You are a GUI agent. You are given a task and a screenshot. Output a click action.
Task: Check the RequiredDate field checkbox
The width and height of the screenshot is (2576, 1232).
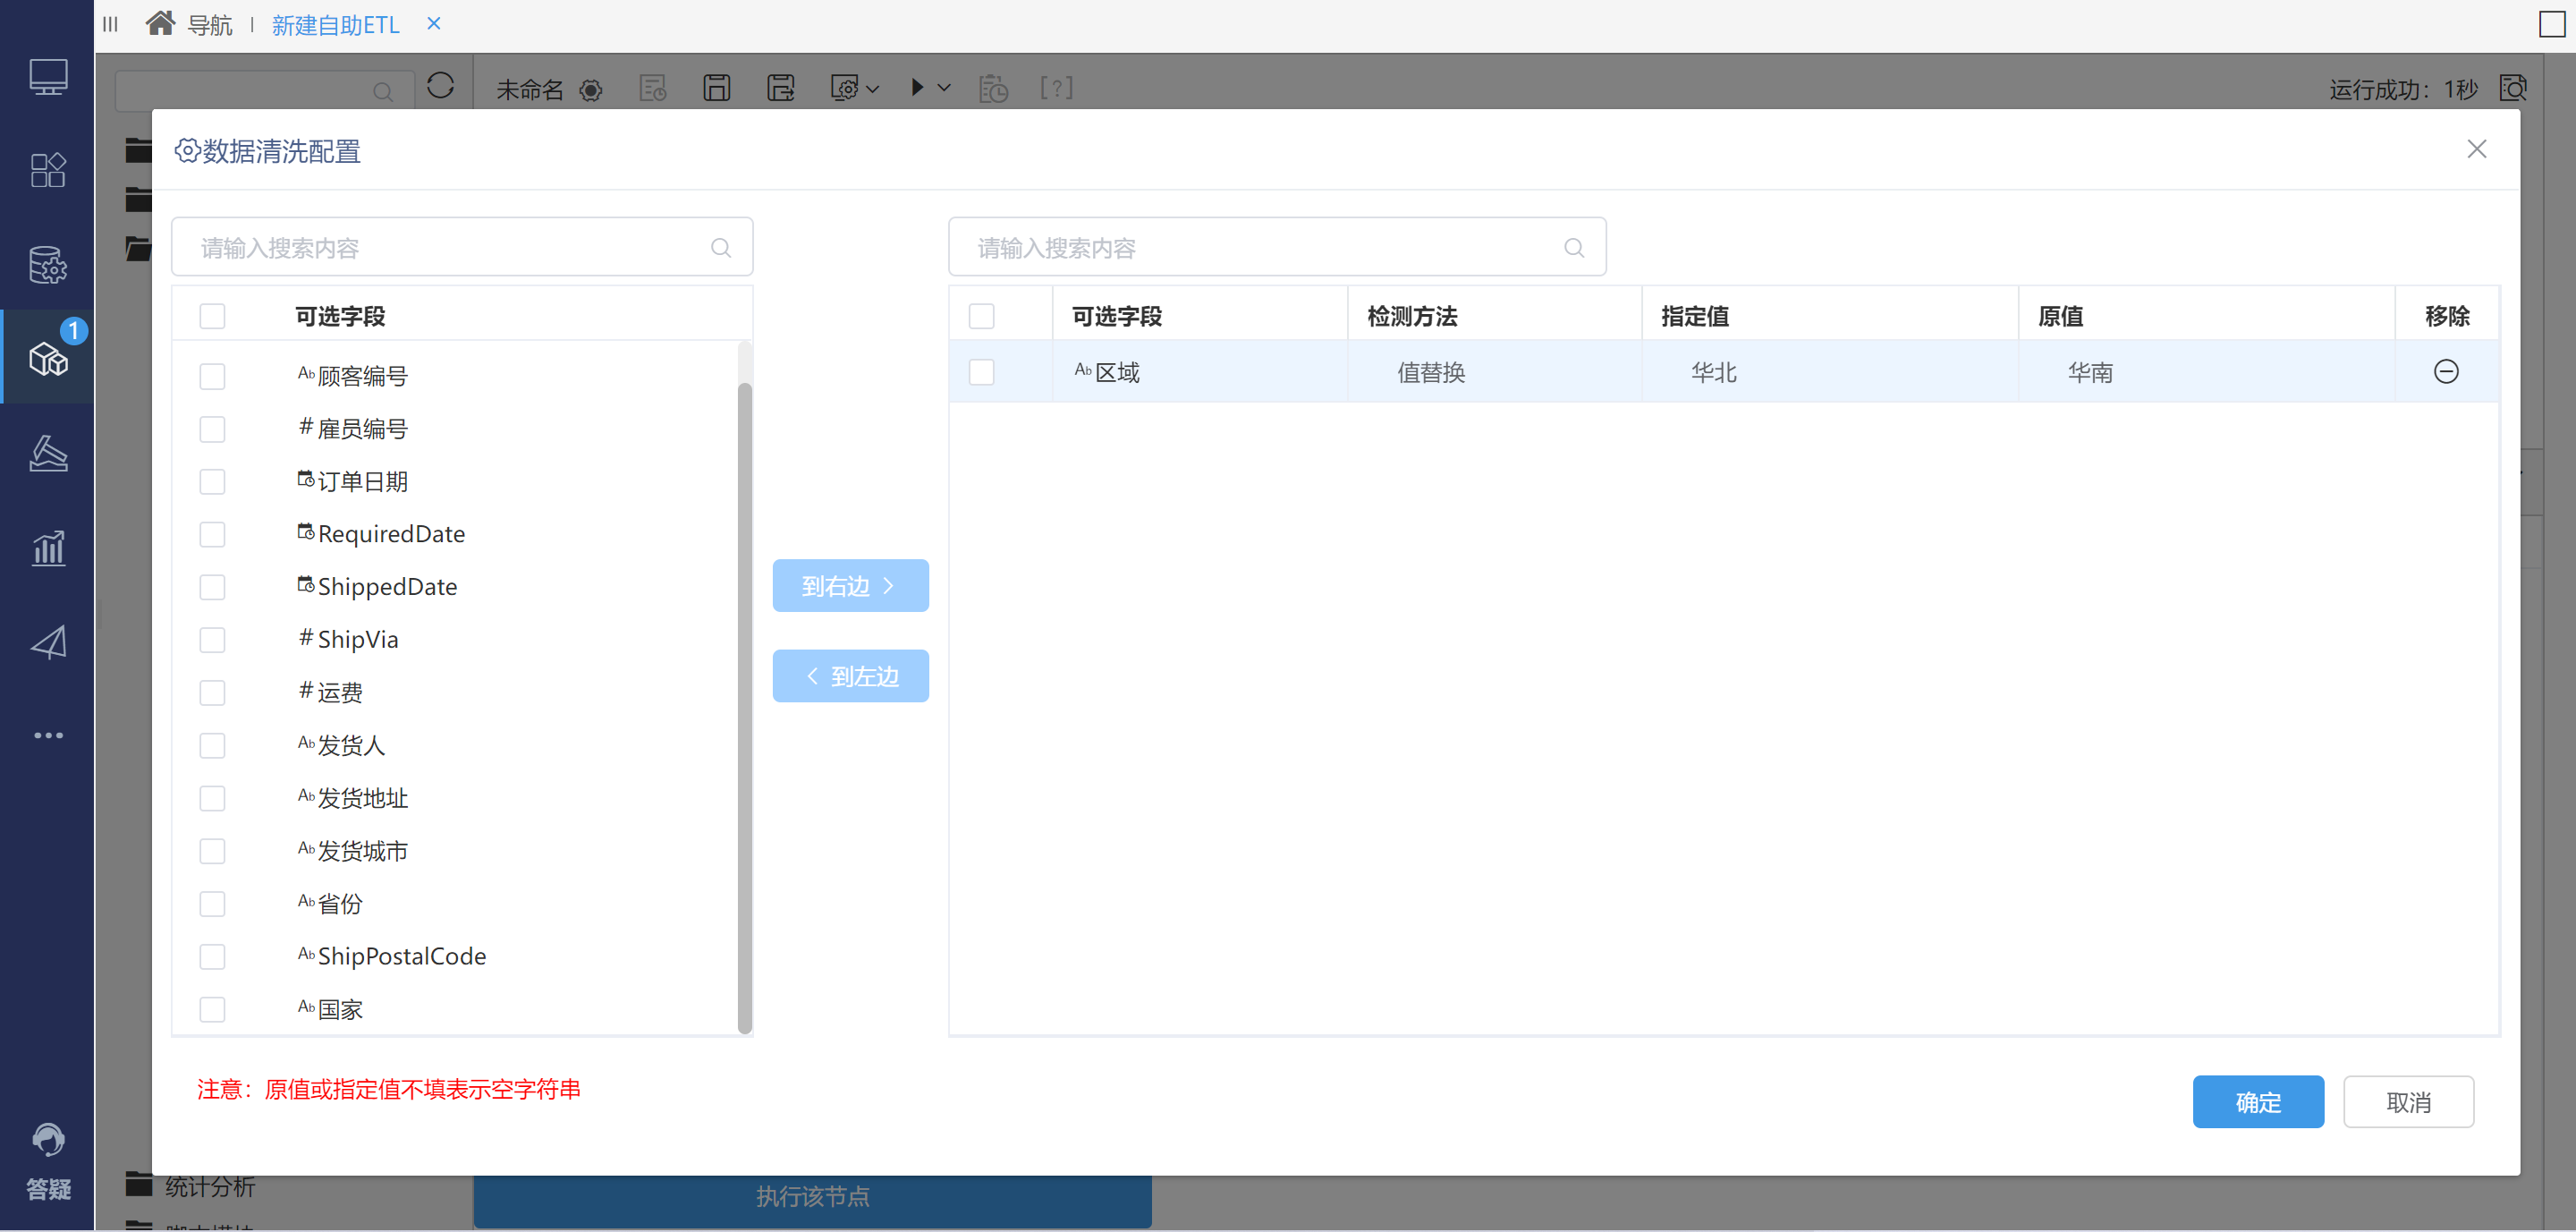click(x=212, y=534)
